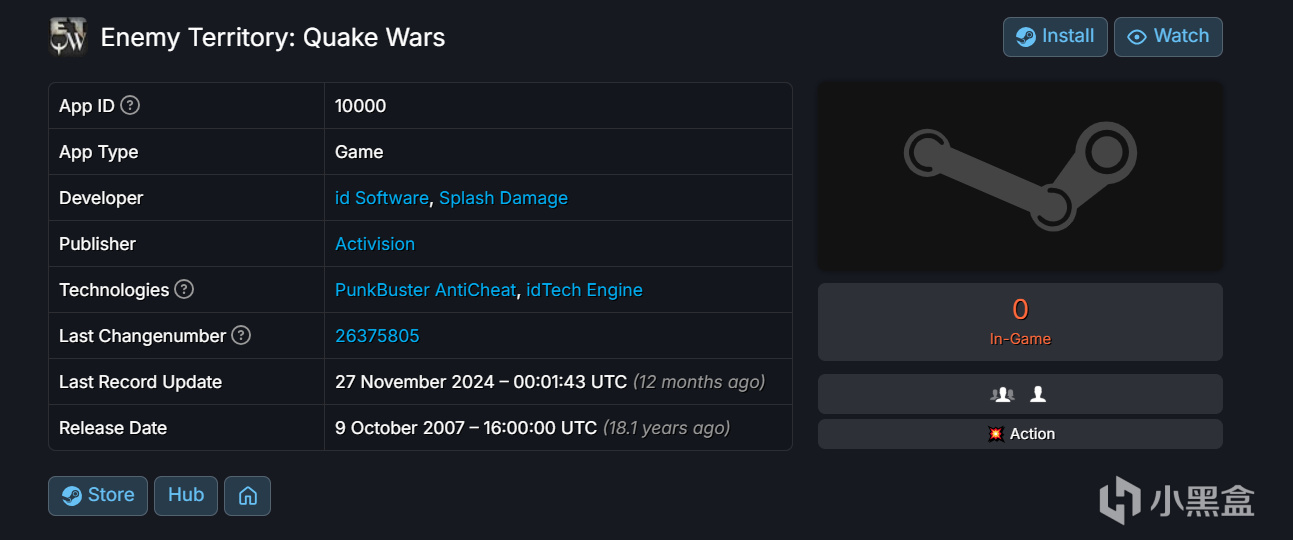Open the Store page button
Viewport: 1293px width, 540px height.
pyautogui.click(x=98, y=496)
